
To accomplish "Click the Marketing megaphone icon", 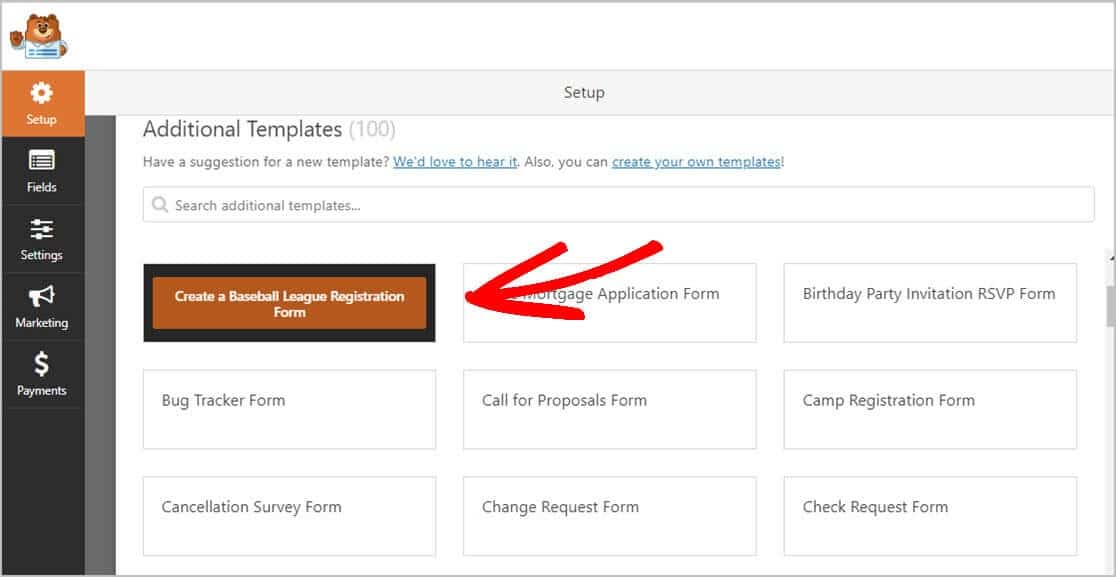I will (41, 297).
